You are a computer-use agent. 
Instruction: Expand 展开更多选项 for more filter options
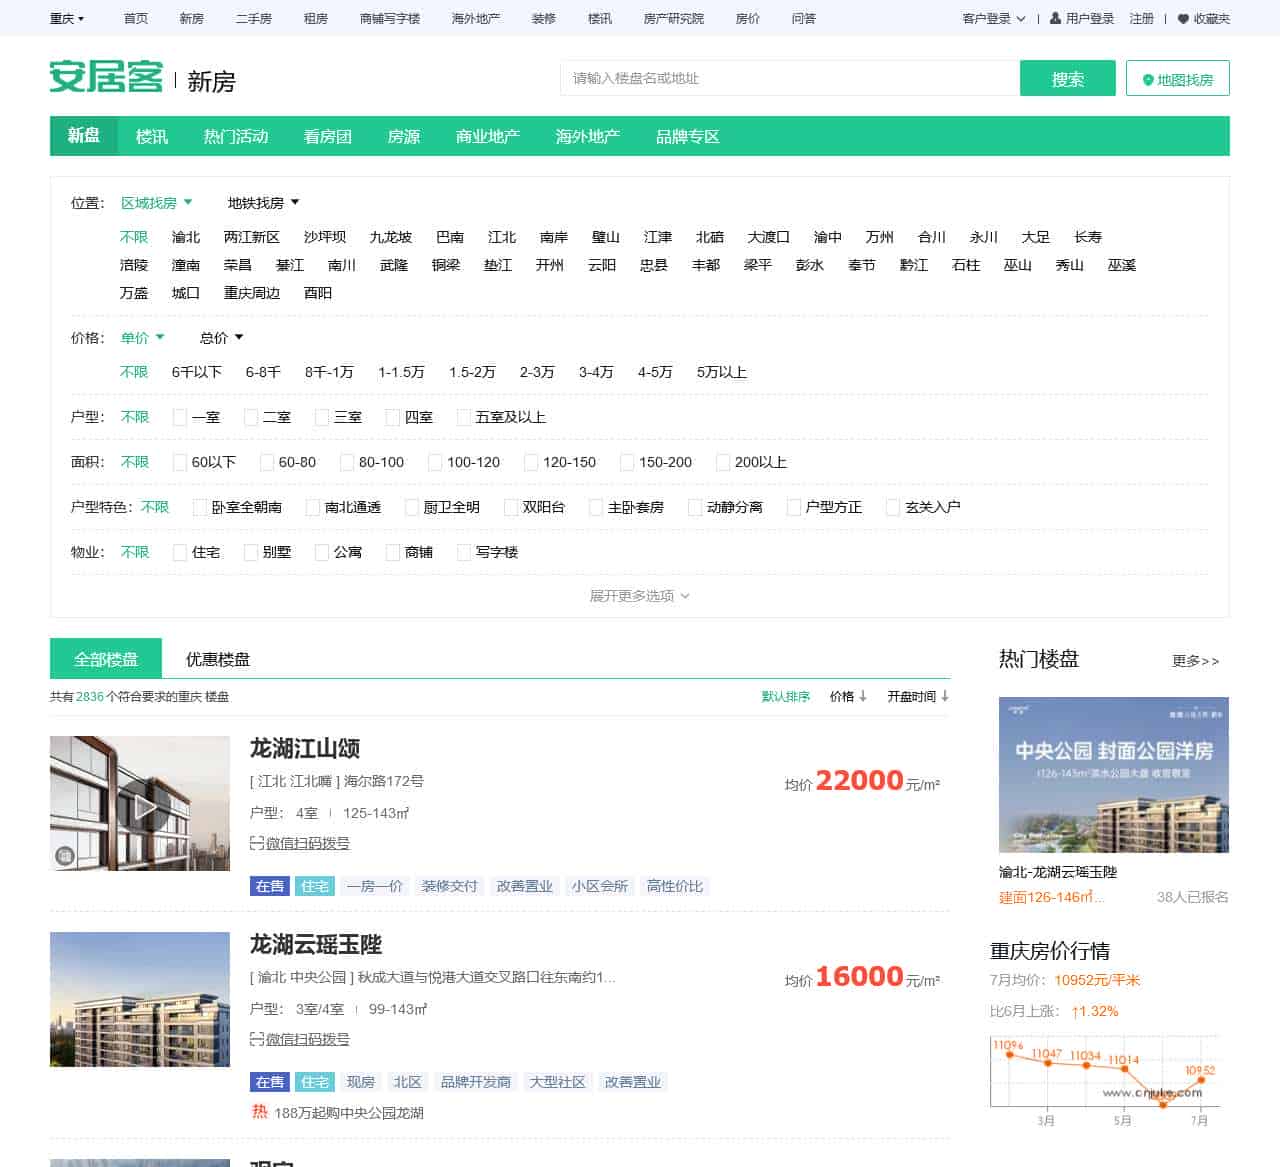637,595
